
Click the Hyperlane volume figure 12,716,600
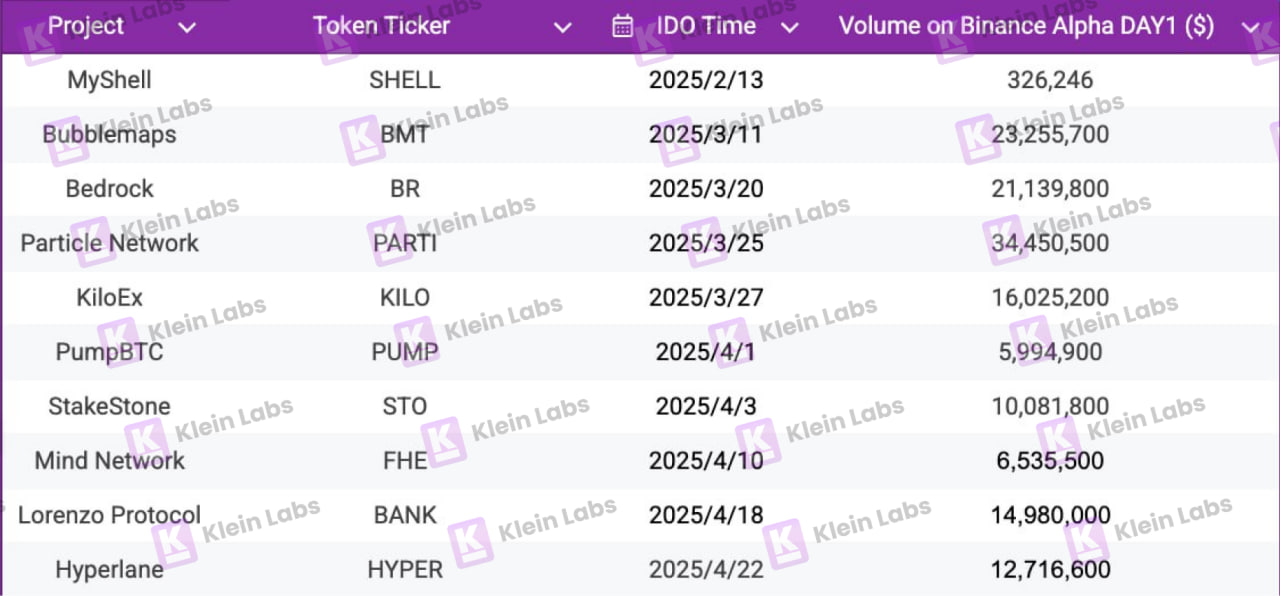coord(1049,569)
